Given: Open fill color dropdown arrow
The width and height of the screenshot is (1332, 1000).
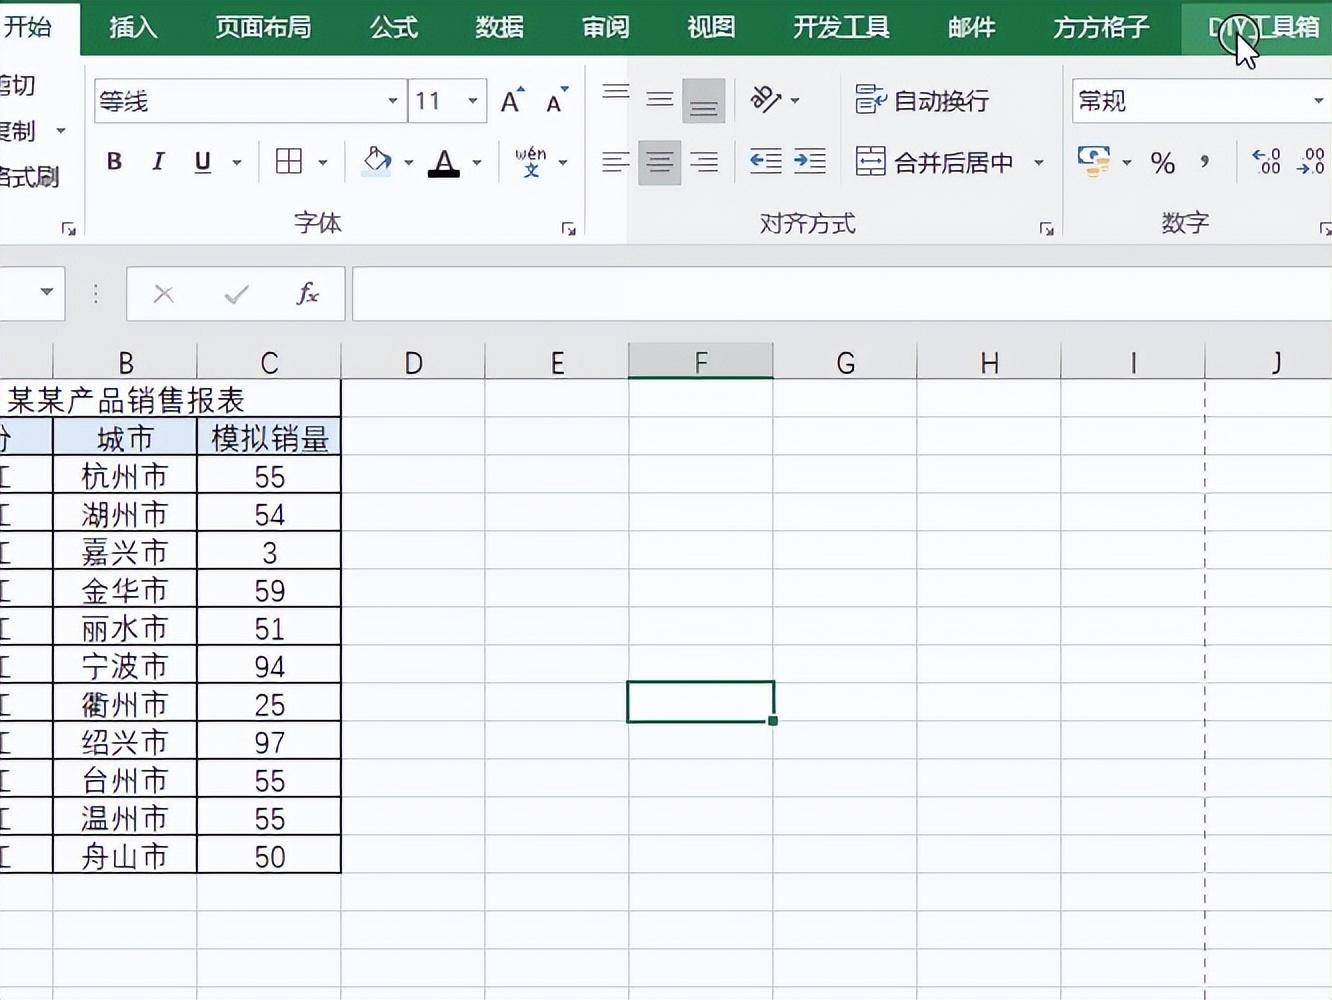Looking at the screenshot, I should (408, 162).
